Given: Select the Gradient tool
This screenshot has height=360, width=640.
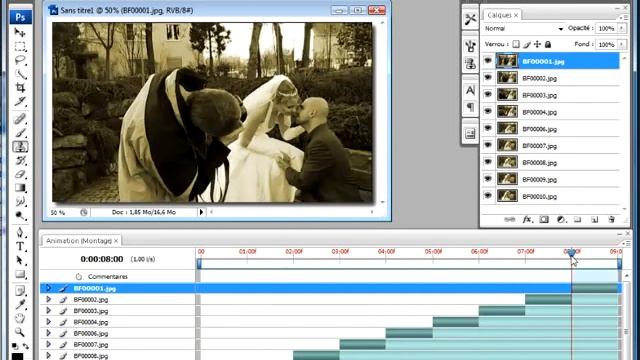Looking at the screenshot, I should pos(20,188).
